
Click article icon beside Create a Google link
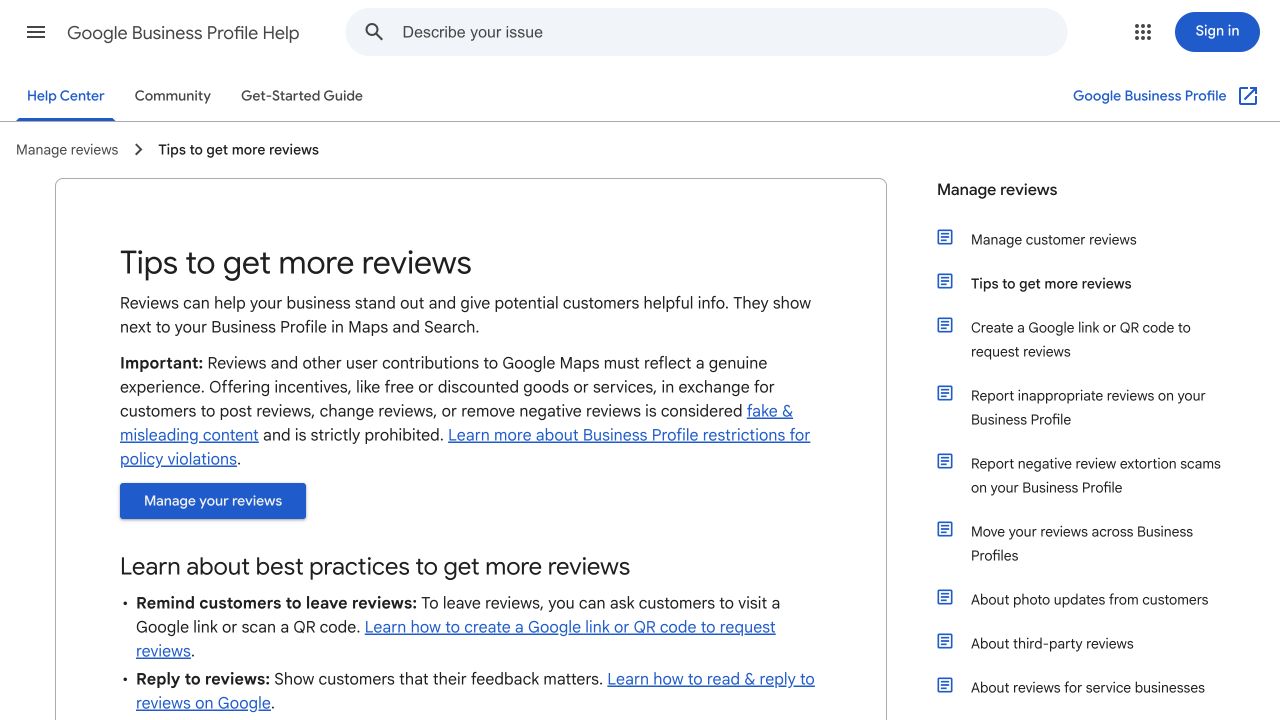tap(945, 325)
